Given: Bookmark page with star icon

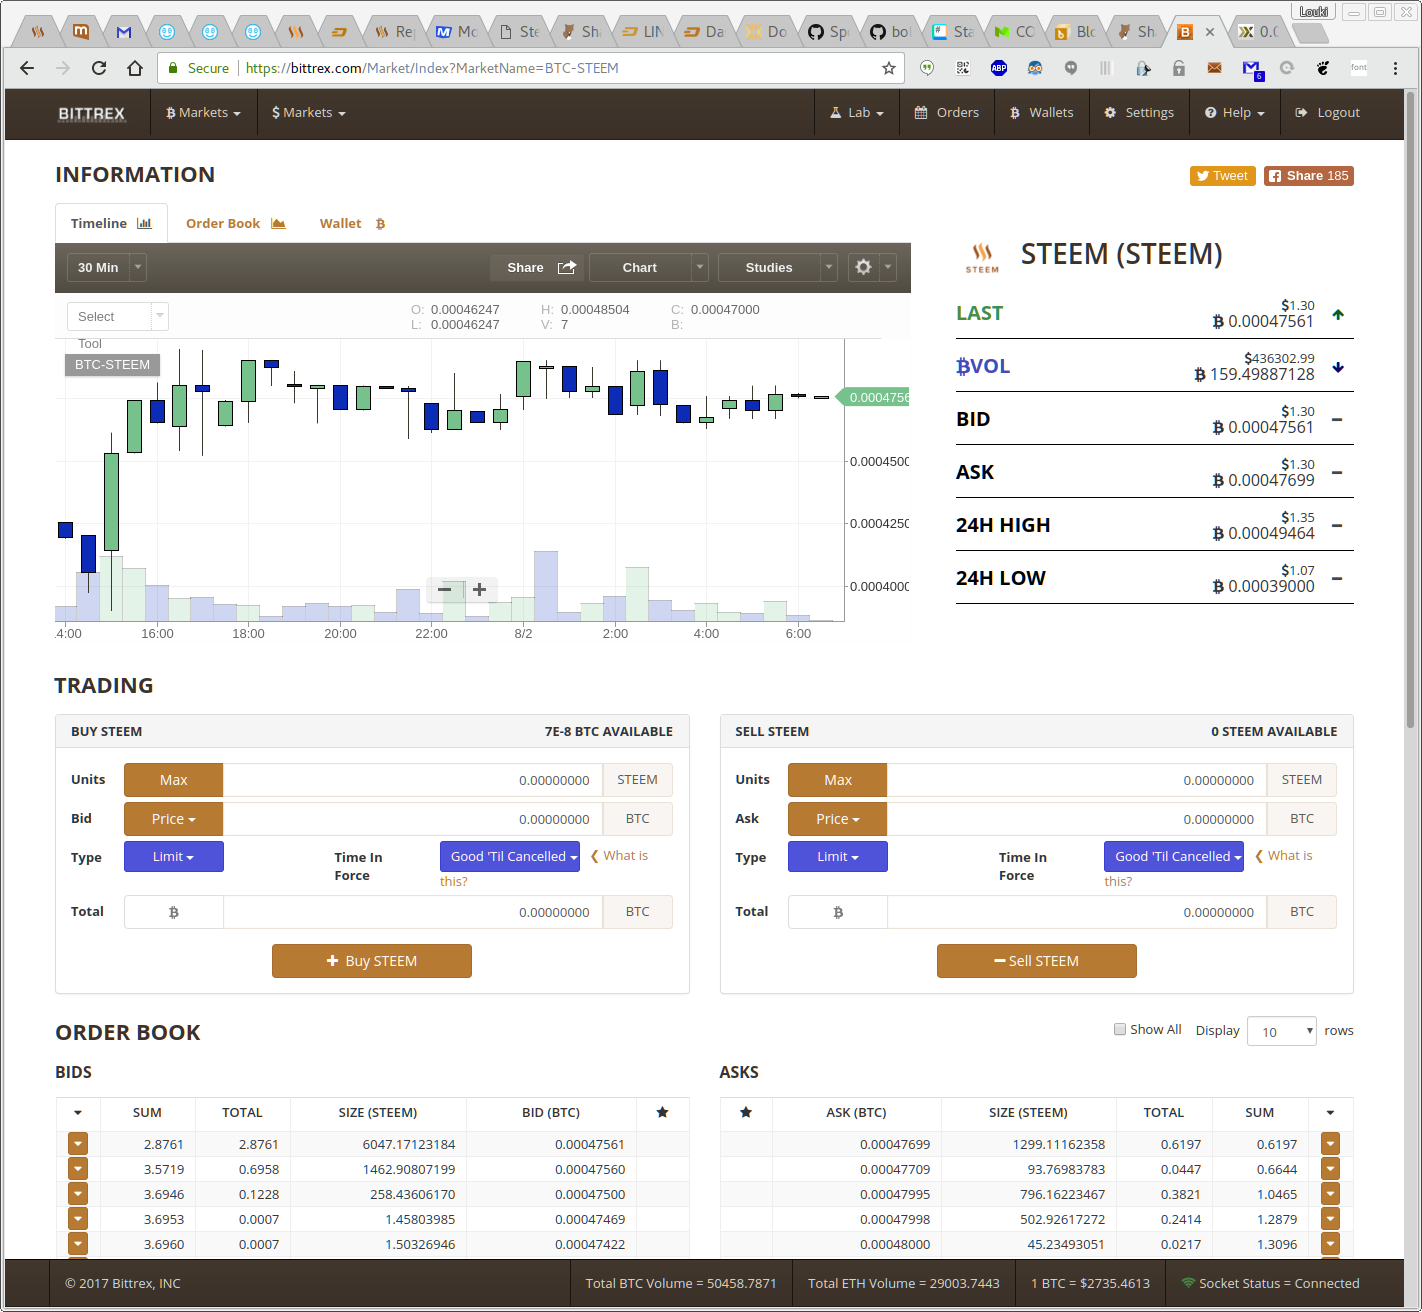Looking at the screenshot, I should (889, 68).
